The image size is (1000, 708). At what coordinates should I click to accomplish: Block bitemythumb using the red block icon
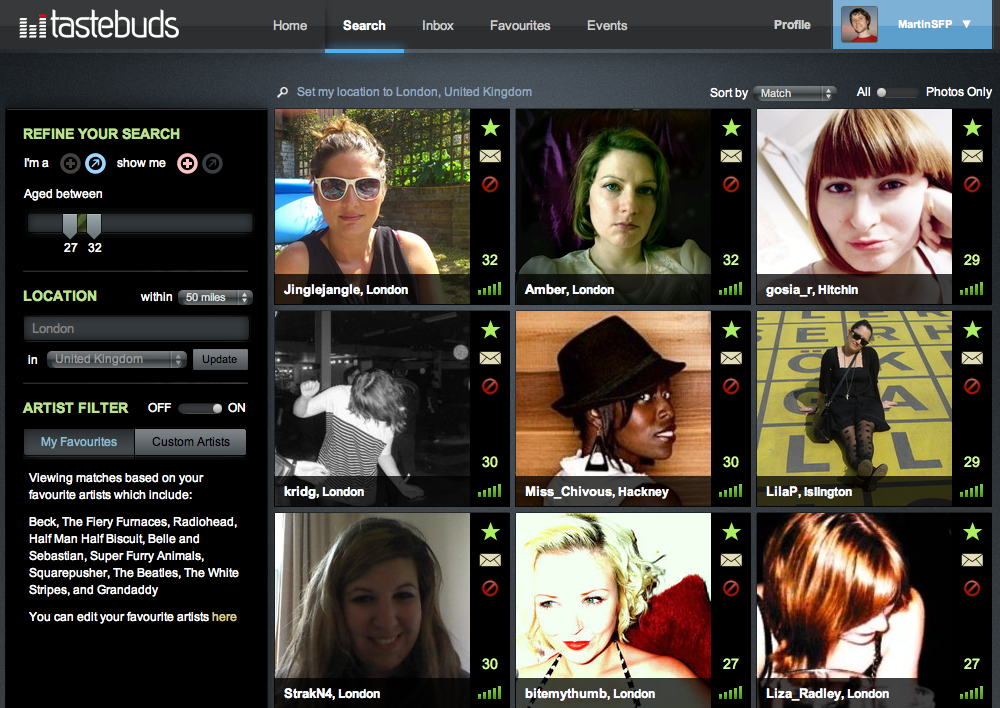[731, 588]
